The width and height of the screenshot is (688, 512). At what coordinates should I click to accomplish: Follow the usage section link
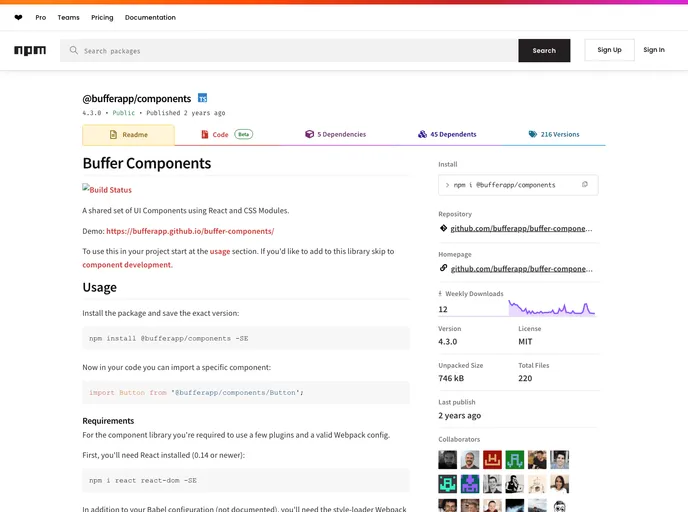click(x=220, y=251)
